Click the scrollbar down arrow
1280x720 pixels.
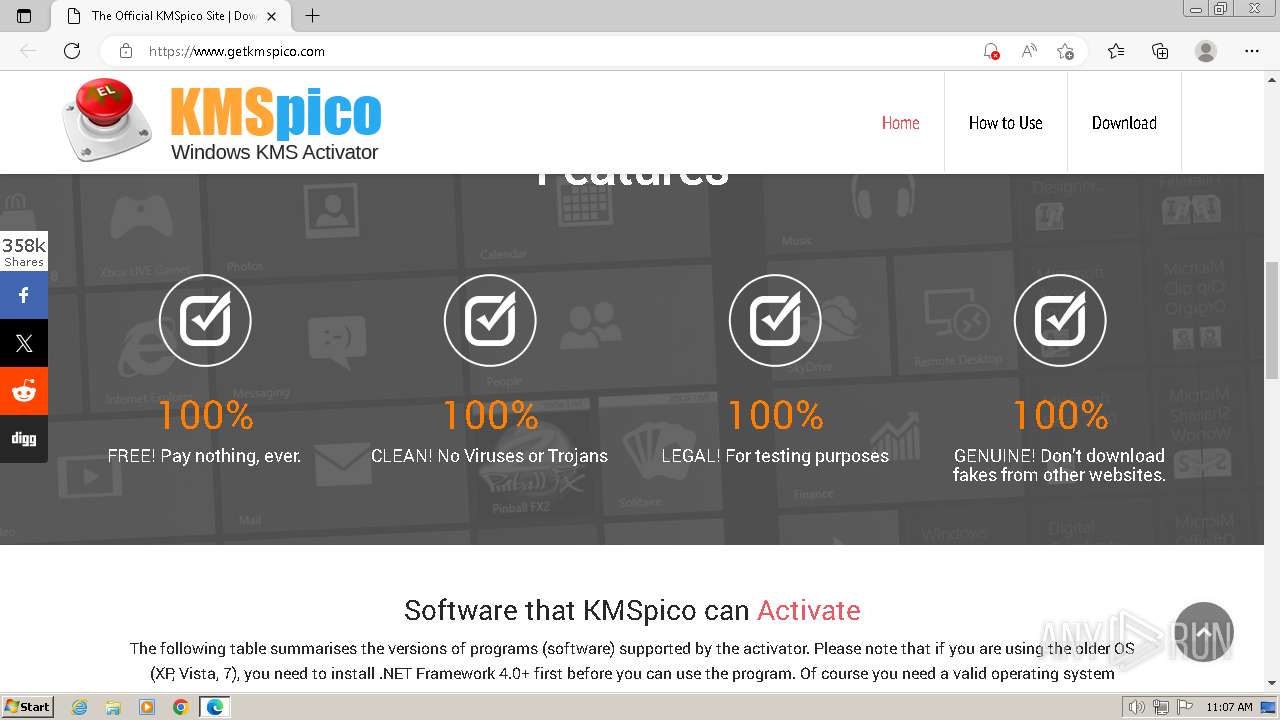[1272, 684]
